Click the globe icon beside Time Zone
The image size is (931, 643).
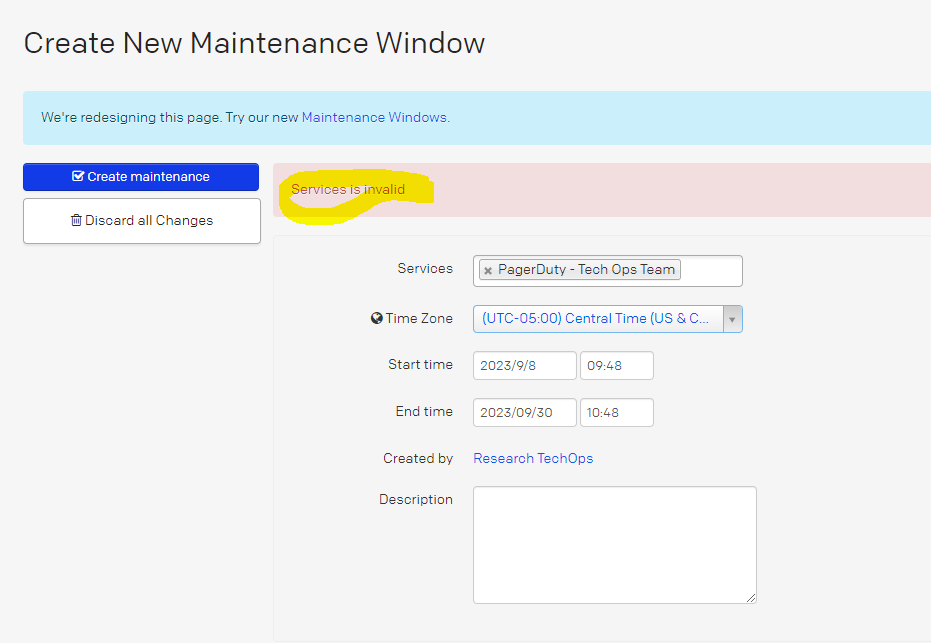[376, 318]
